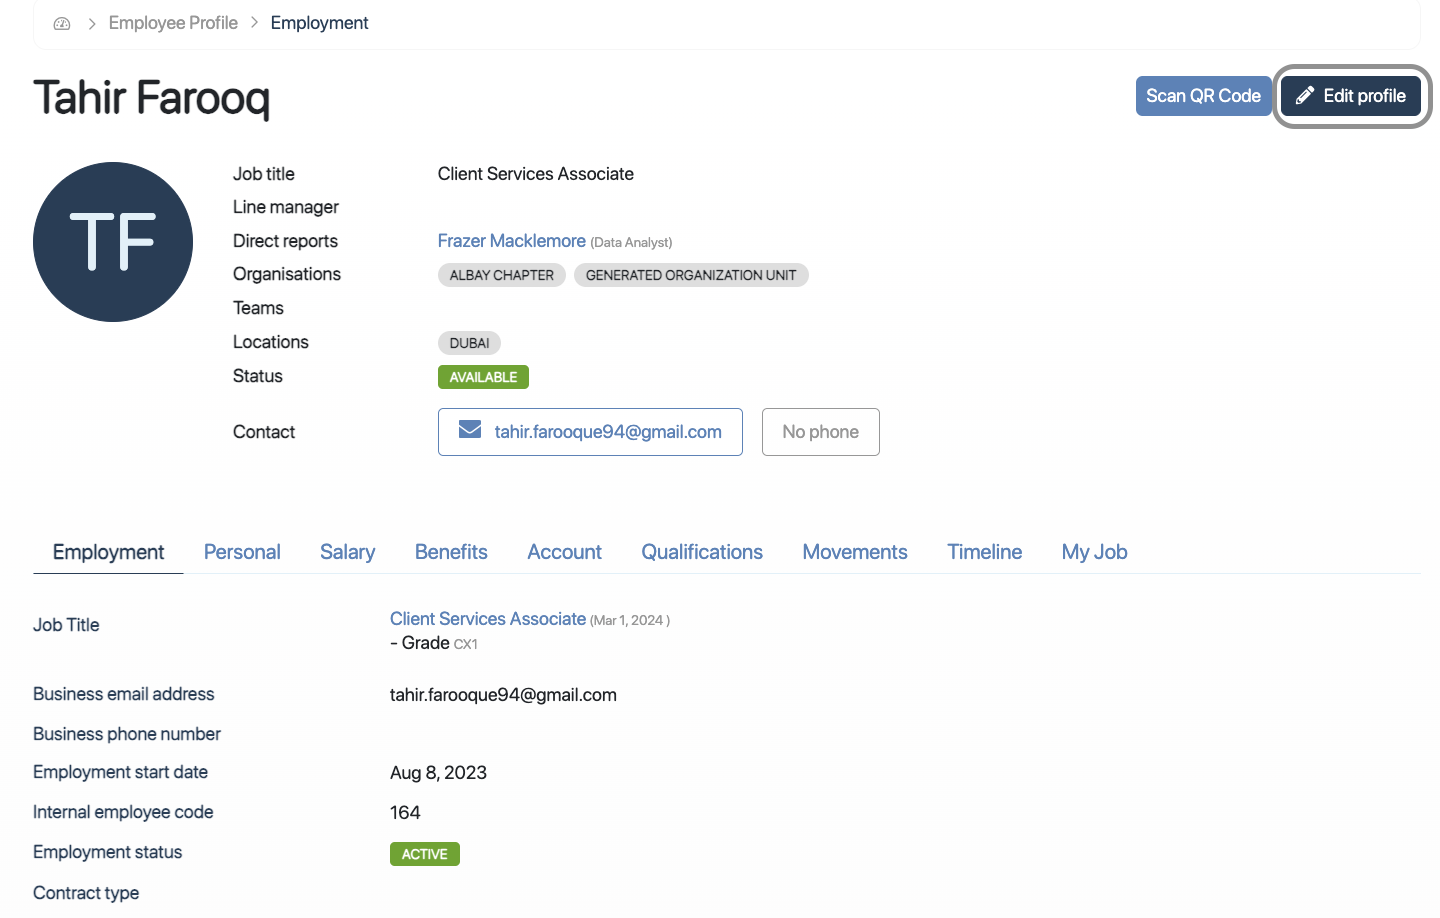This screenshot has height=918, width=1440.
Task: Click the DUBAI location tag
Action: [x=469, y=343]
